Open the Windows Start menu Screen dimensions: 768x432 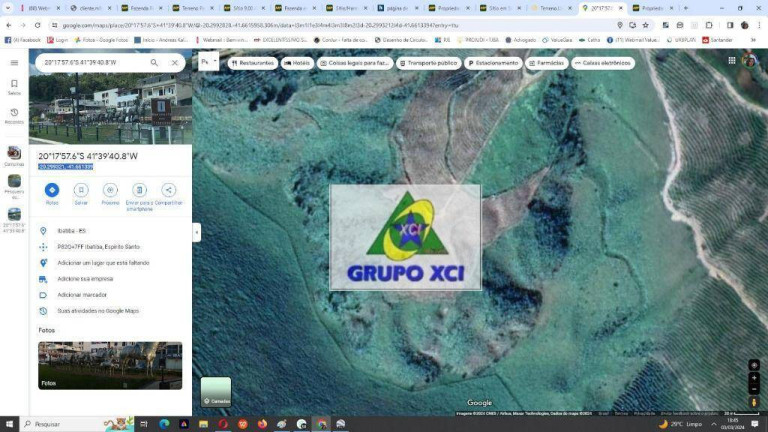9,424
